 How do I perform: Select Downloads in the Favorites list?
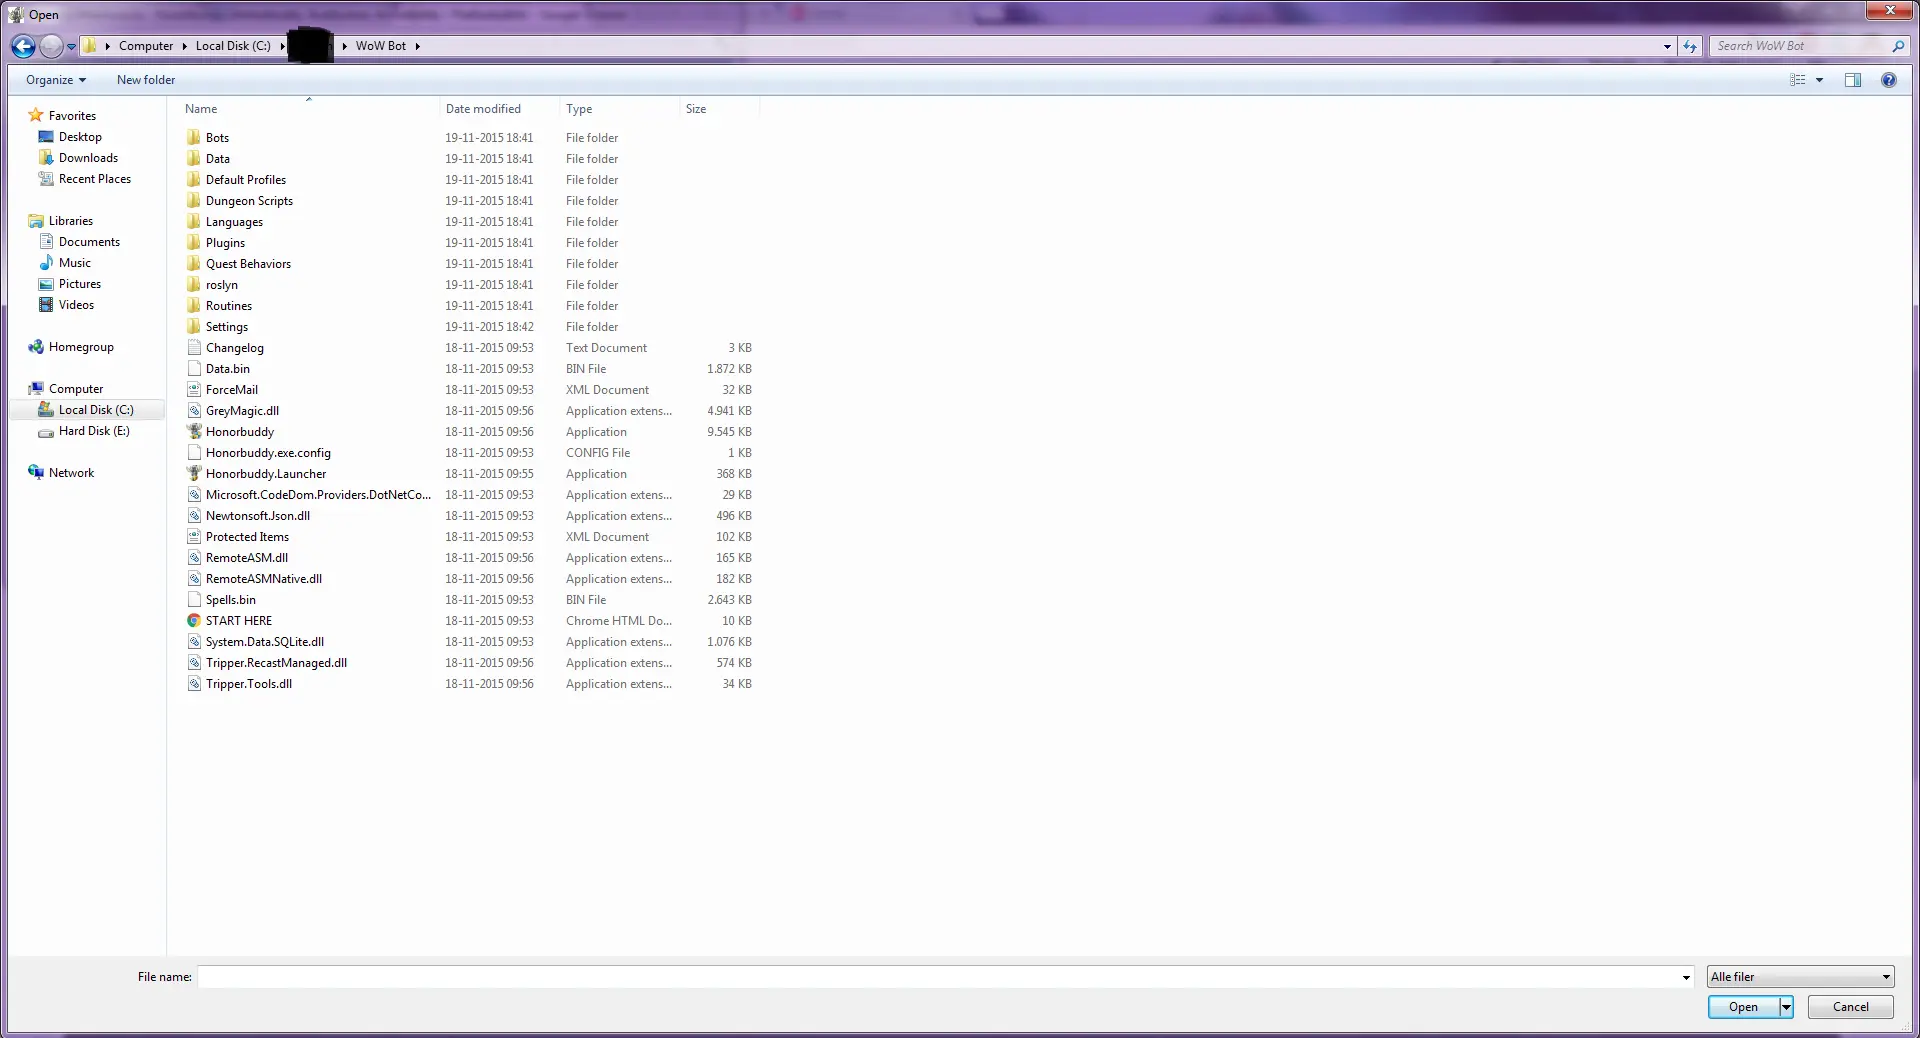click(x=88, y=158)
